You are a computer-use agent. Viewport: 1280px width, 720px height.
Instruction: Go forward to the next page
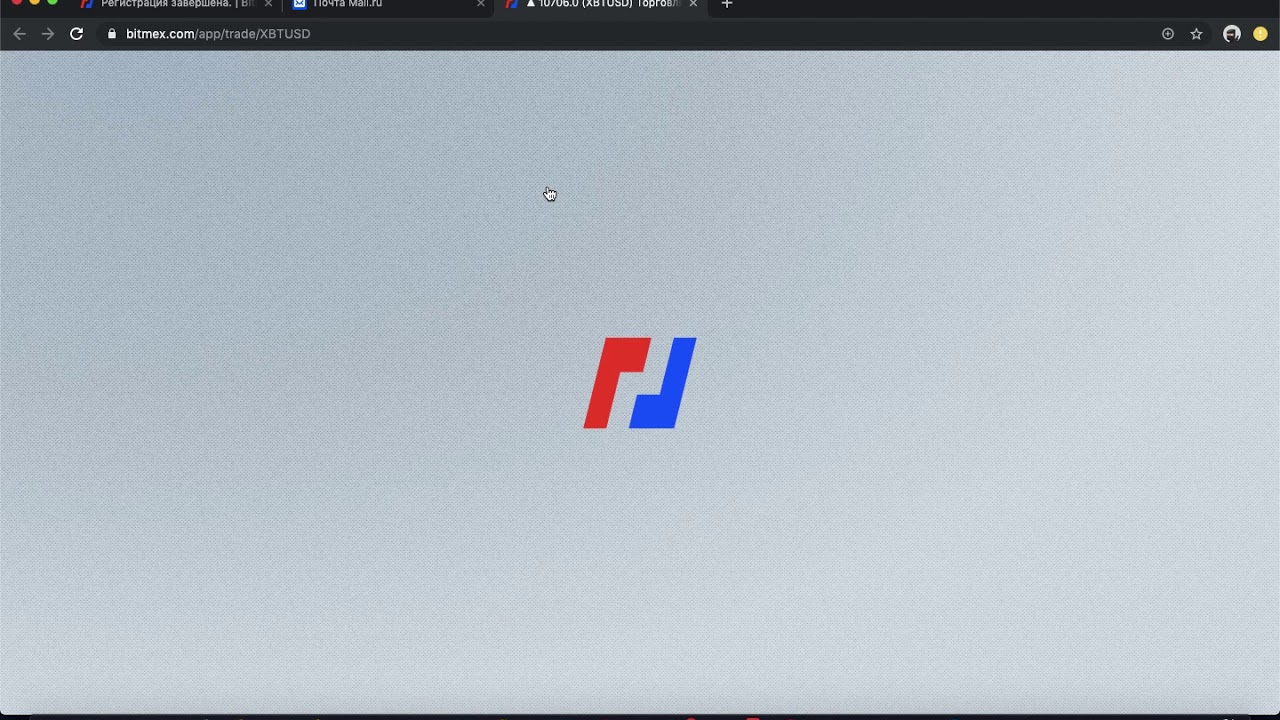(48, 34)
